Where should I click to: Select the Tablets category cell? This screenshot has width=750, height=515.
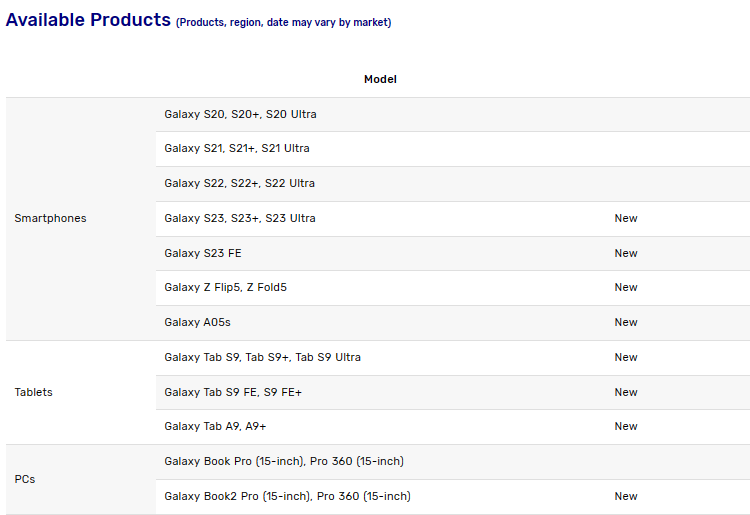point(33,392)
